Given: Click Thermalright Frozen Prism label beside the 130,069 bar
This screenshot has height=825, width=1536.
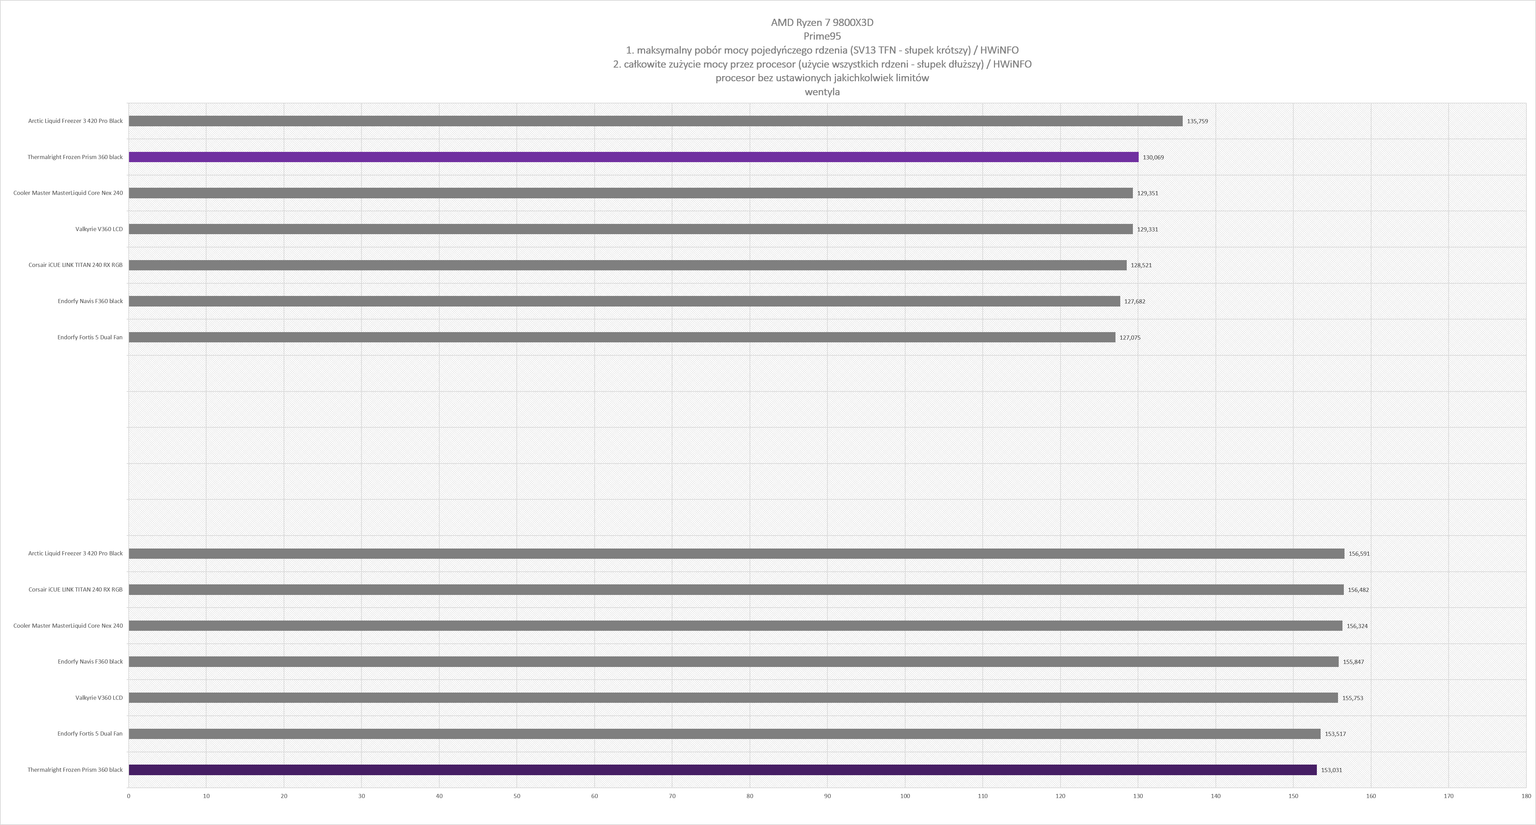Looking at the screenshot, I should pyautogui.click(x=75, y=157).
